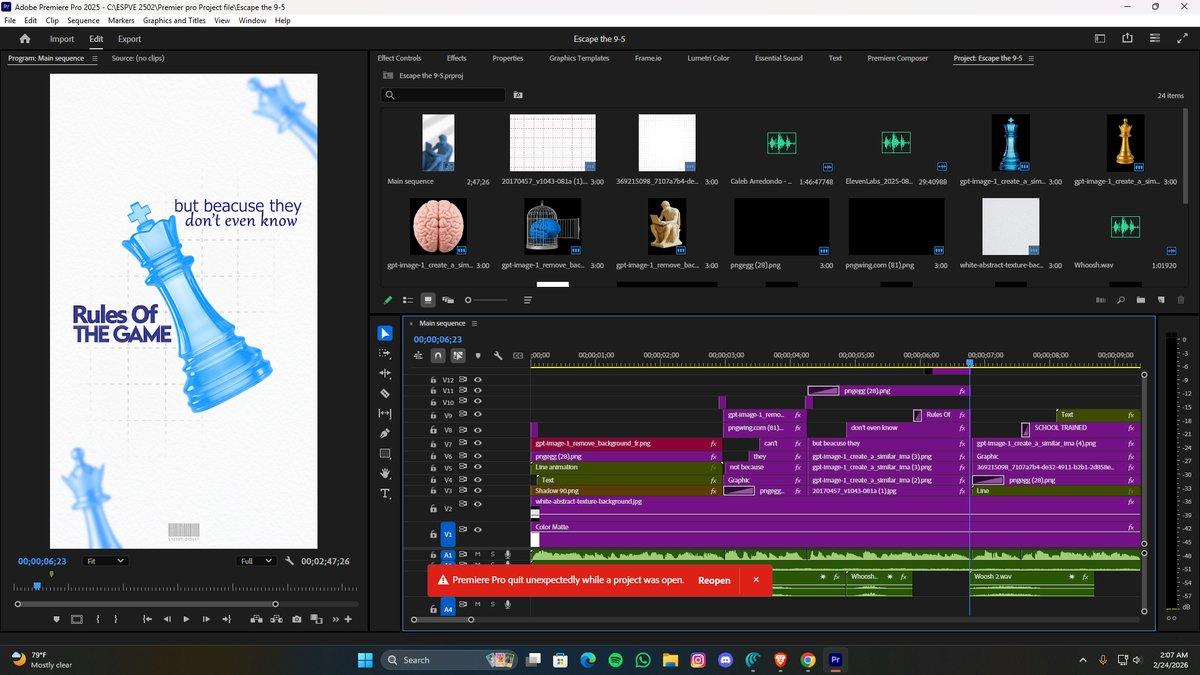
Task: Click the Export Frame camera icon
Action: click(x=297, y=619)
